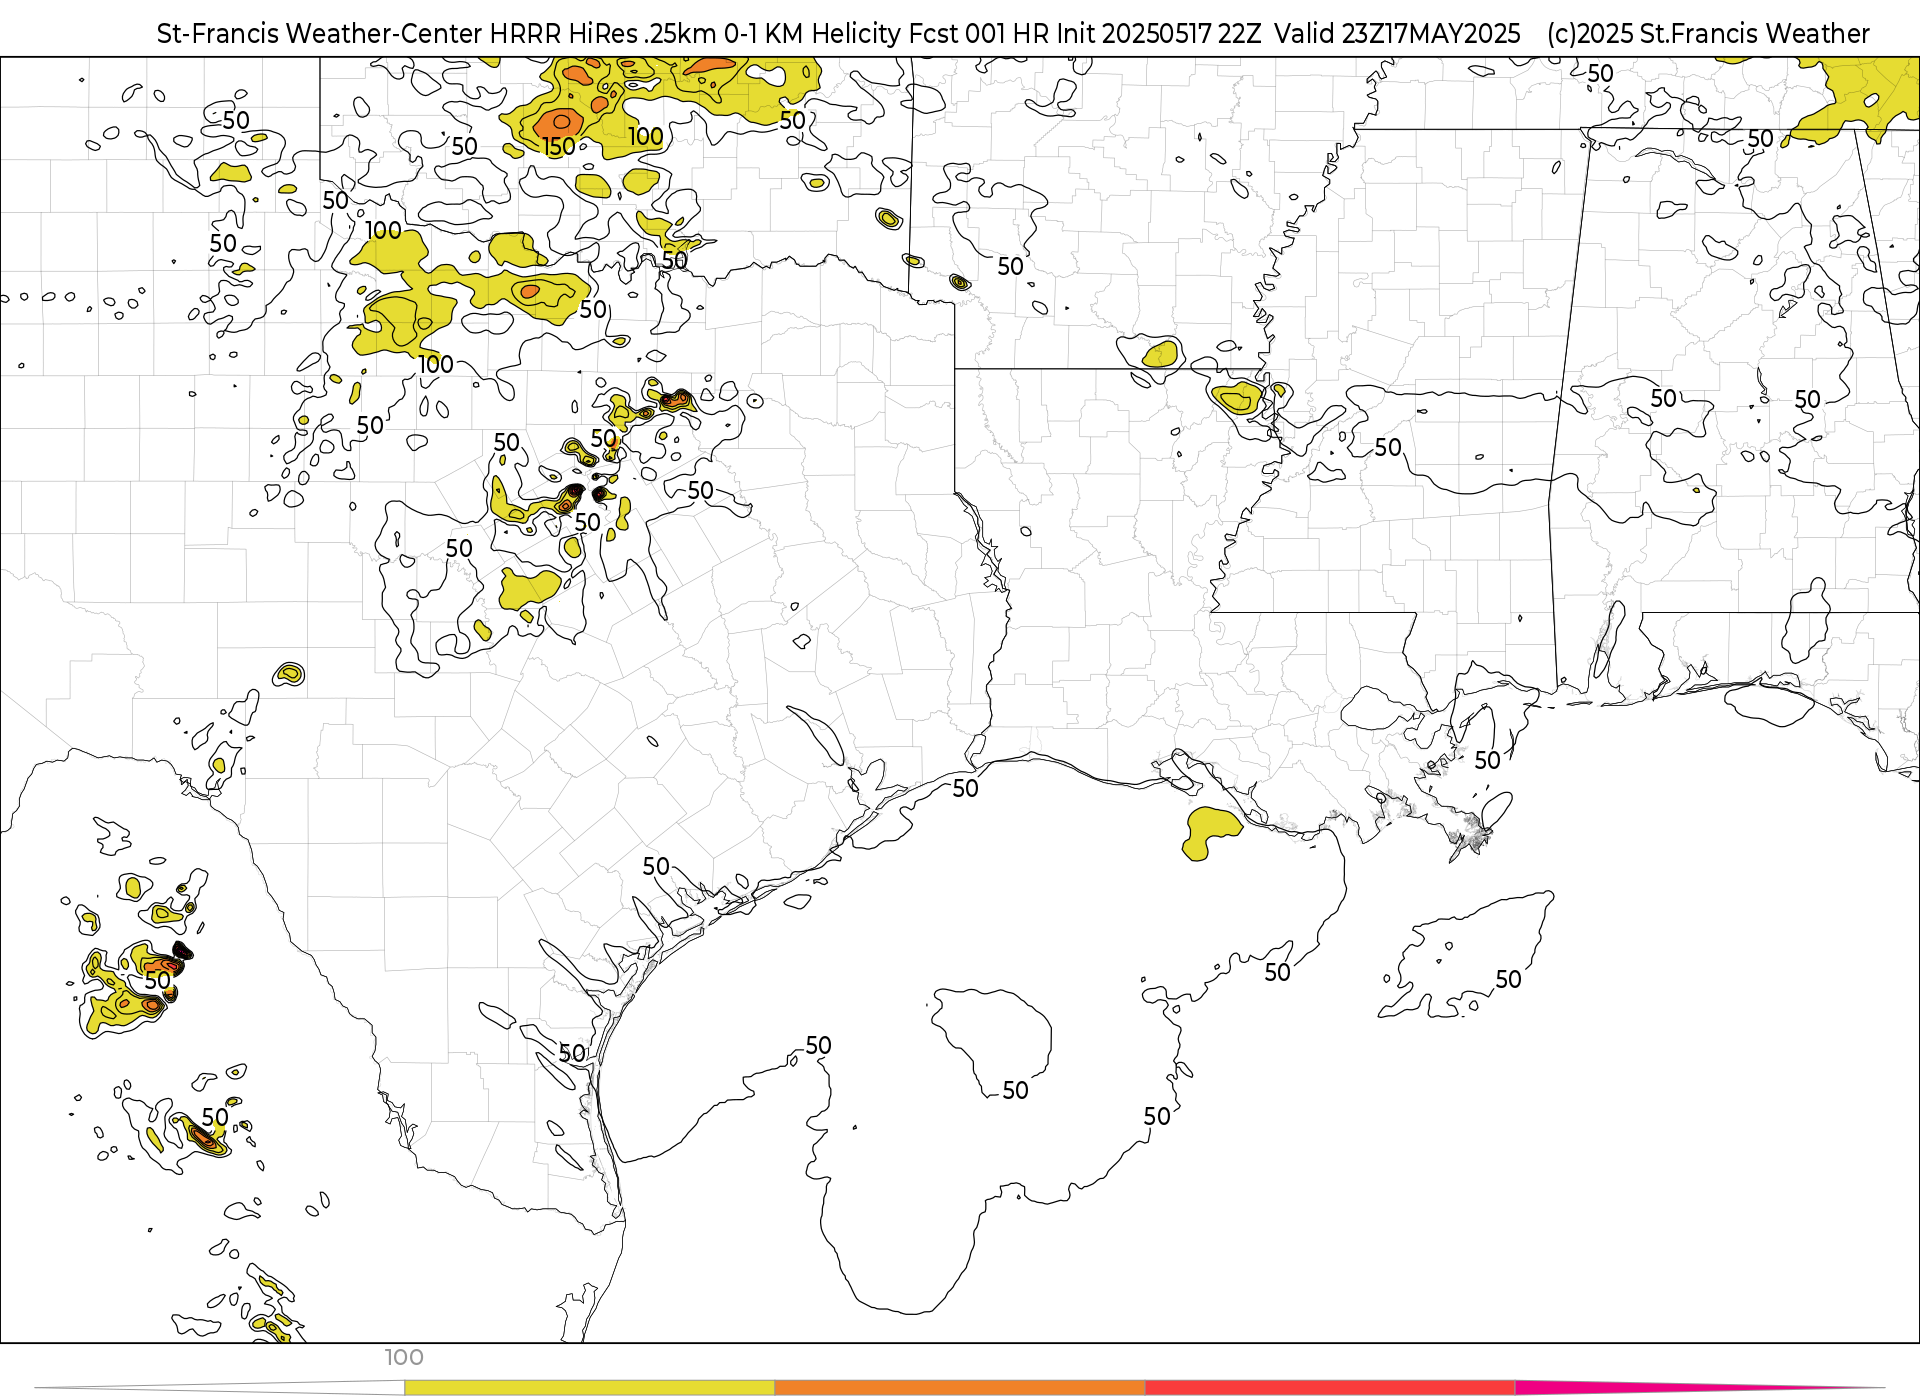Click the white arrow end of the color bar
The image size is (1920, 1400).
point(220,1388)
